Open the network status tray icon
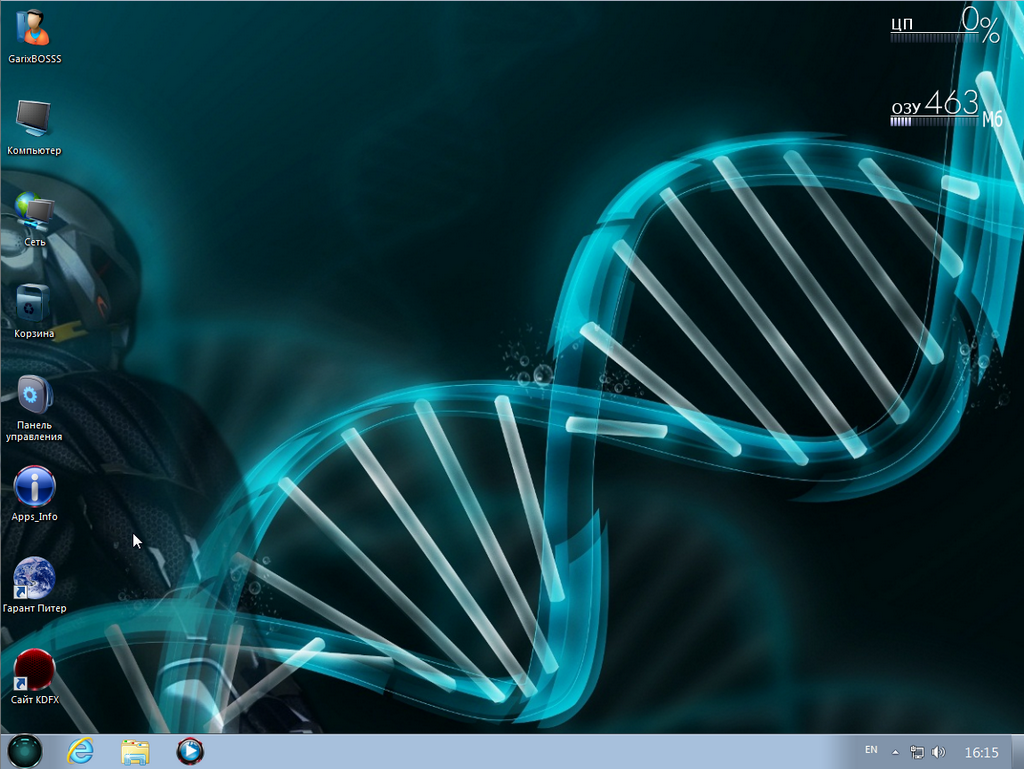The image size is (1024, 769). [x=917, y=753]
